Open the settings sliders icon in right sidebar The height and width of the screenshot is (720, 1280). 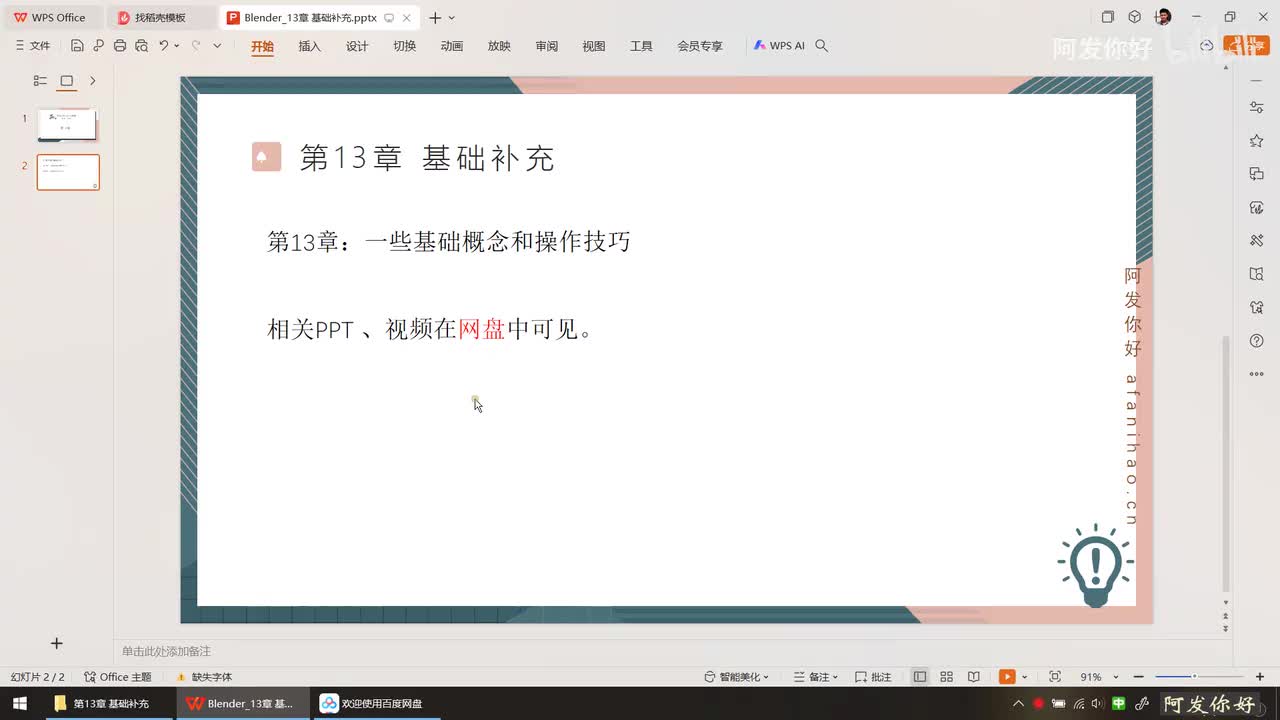click(x=1257, y=107)
